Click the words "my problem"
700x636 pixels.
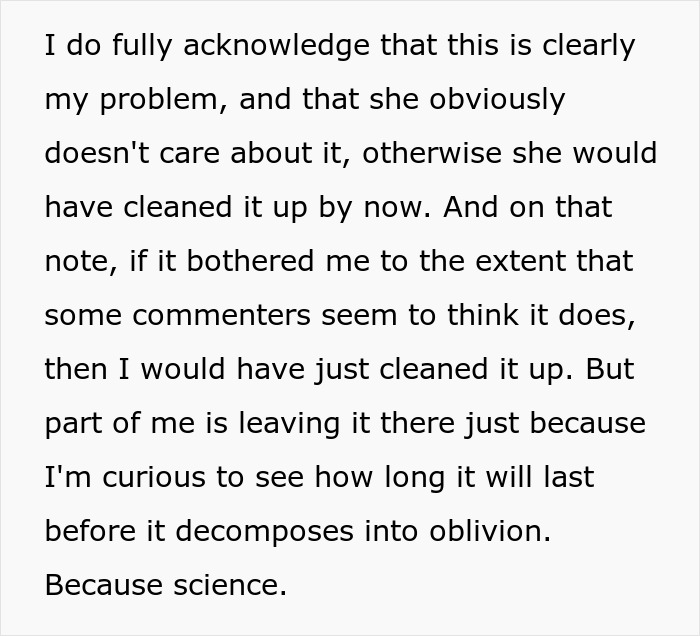[121, 101]
